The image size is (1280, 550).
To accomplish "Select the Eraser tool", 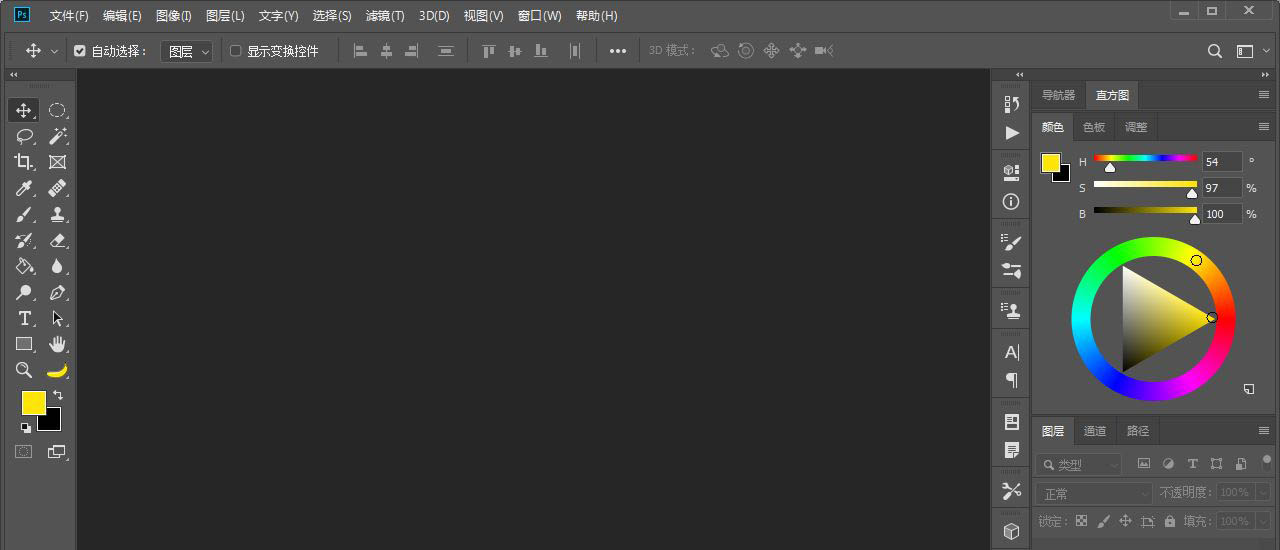I will coord(57,240).
